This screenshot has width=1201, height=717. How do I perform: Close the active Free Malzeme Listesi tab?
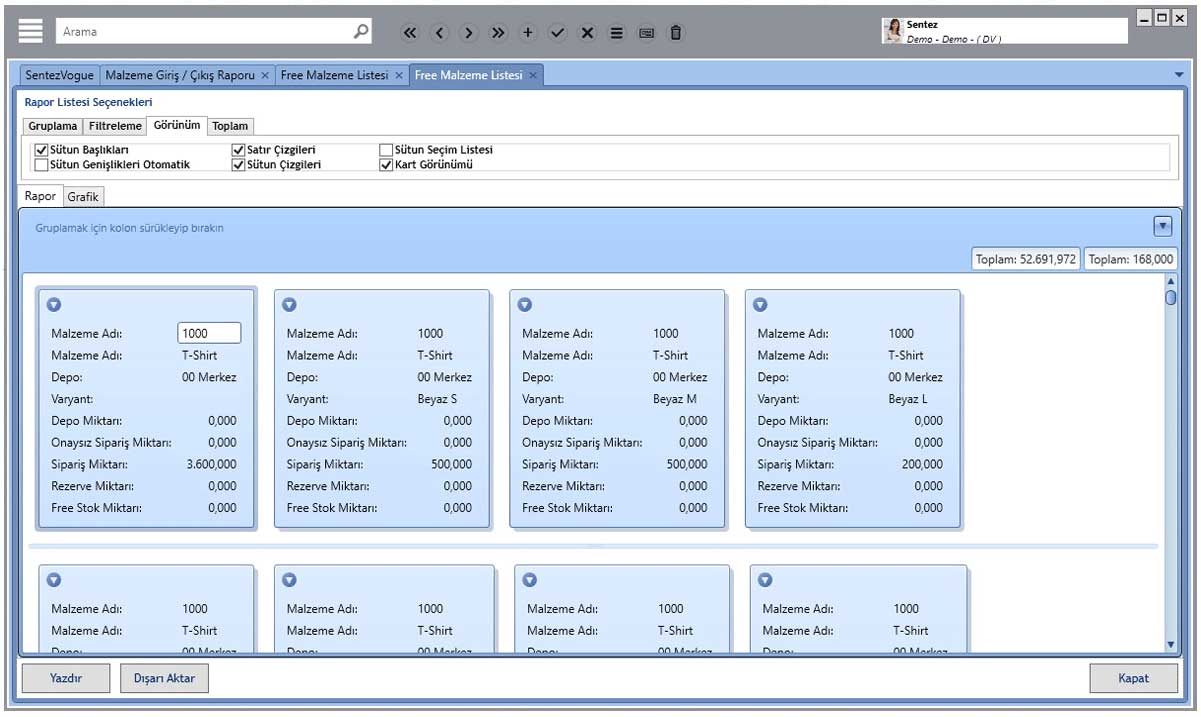pyautogui.click(x=533, y=75)
